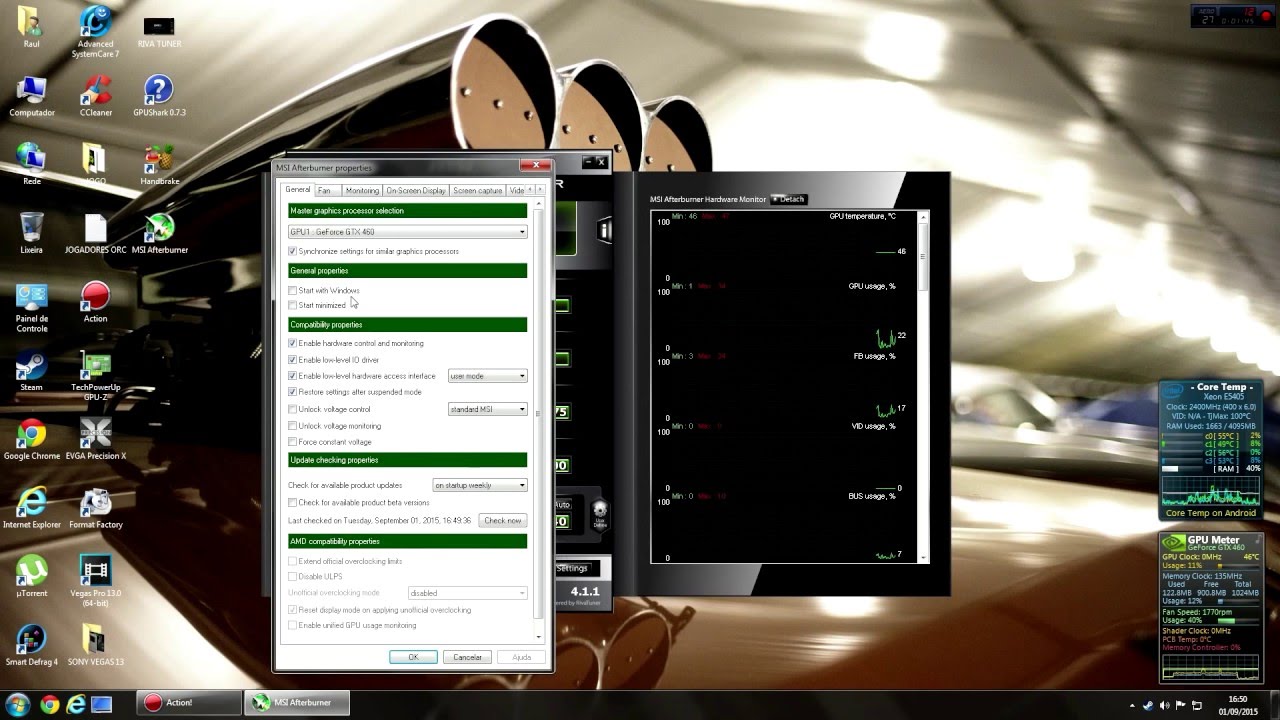1280x720 pixels.
Task: Click the properties dialog vertical scrollbar
Action: (x=539, y=420)
